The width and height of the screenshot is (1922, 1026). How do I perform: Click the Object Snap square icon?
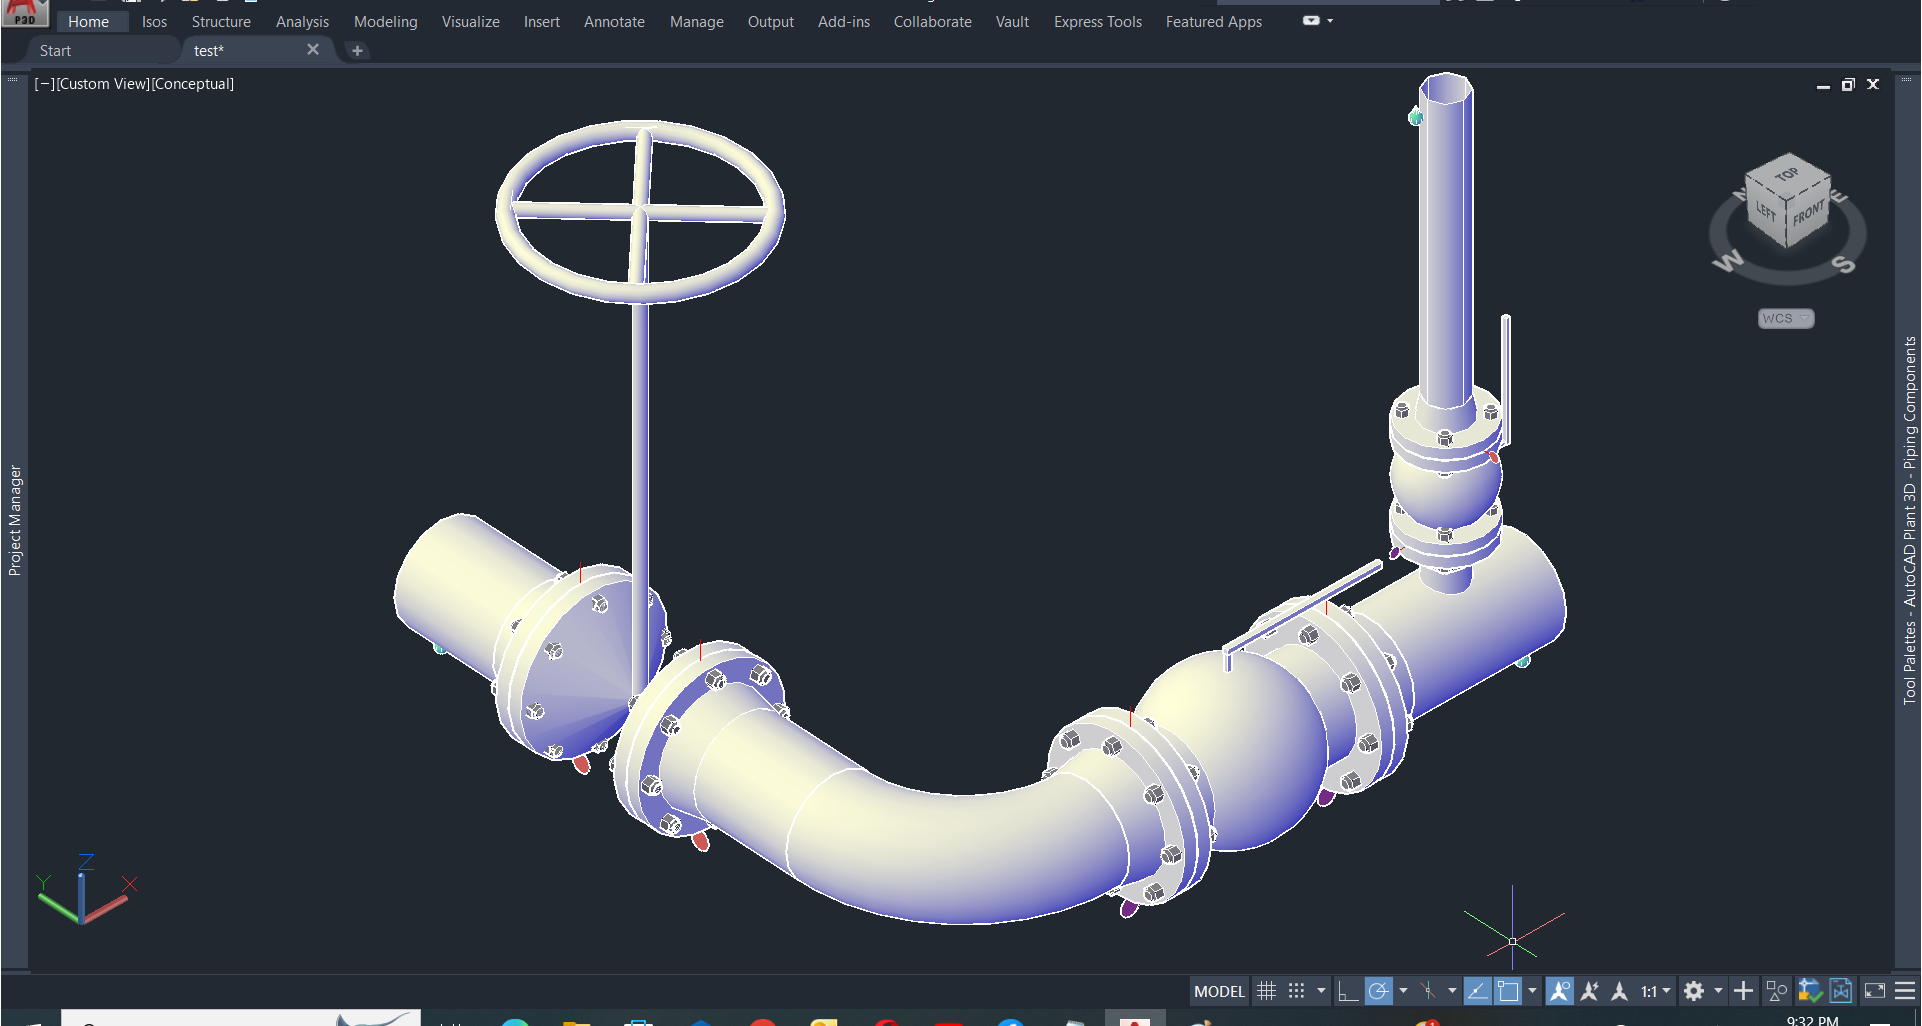point(1508,991)
